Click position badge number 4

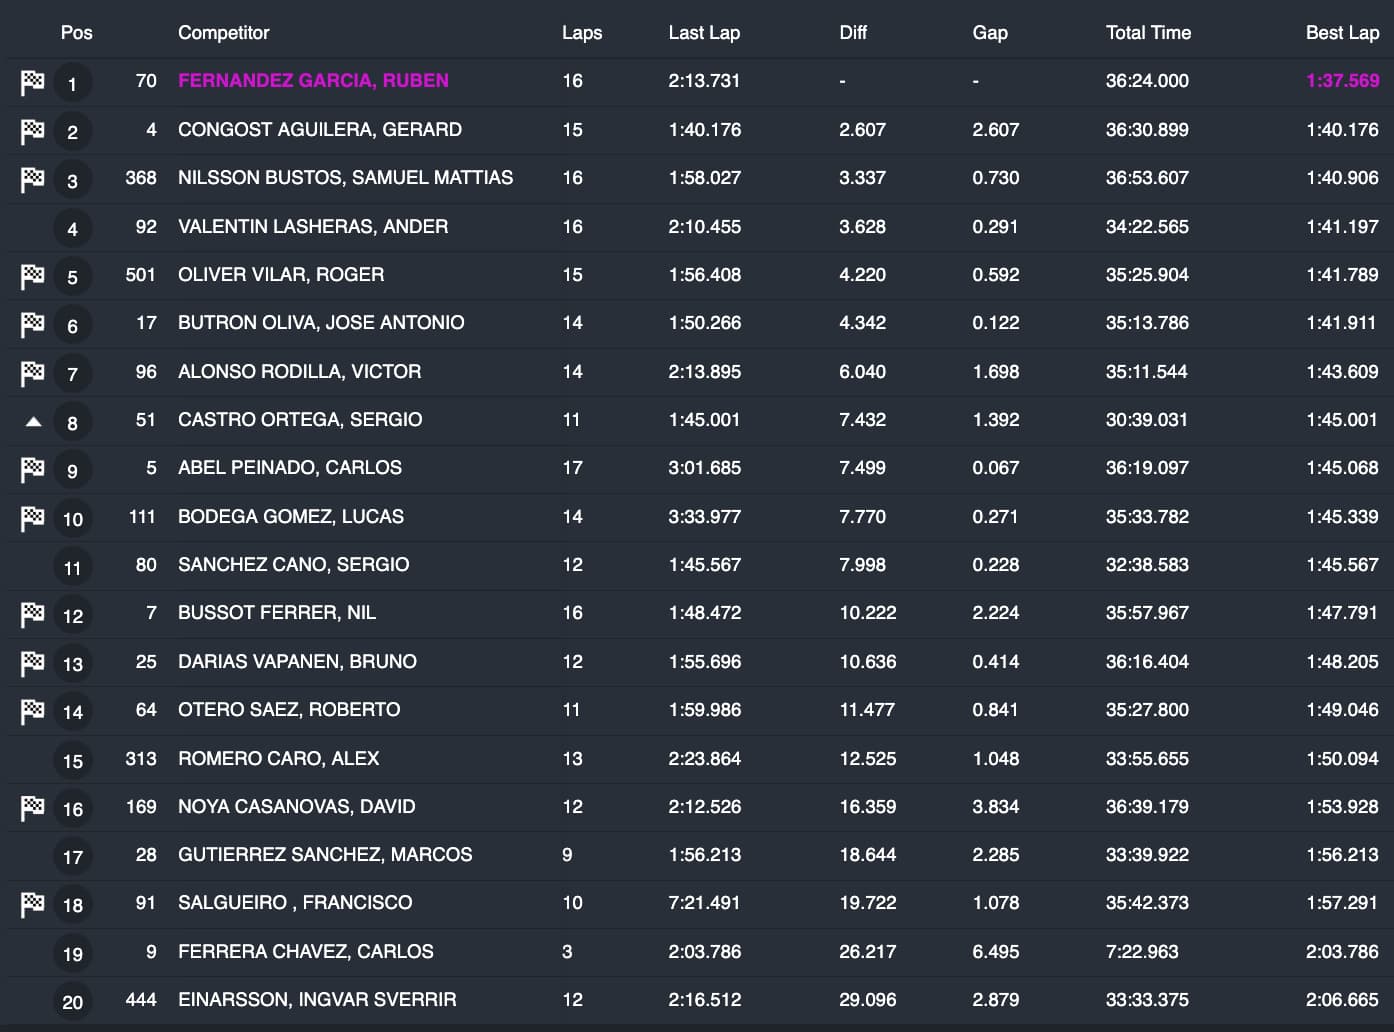click(x=72, y=229)
